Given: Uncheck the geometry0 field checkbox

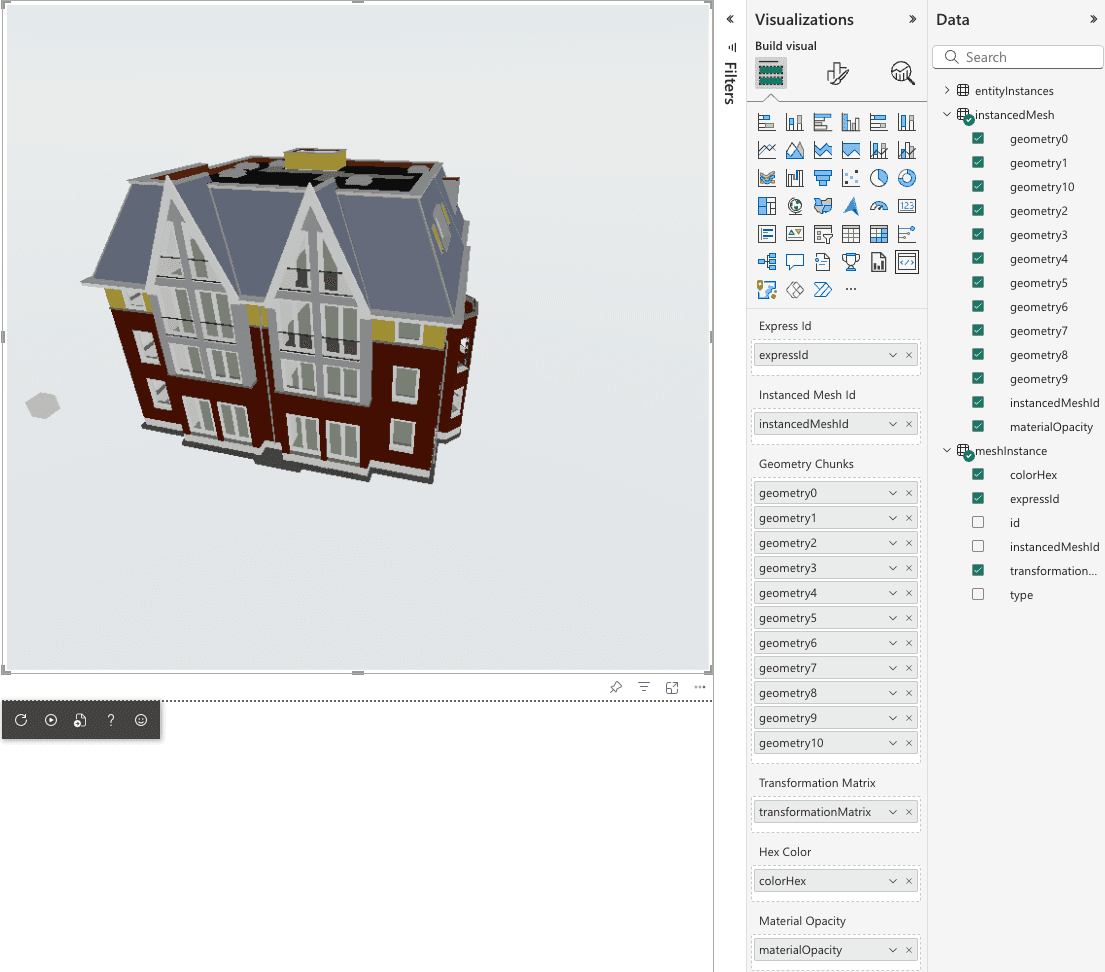Looking at the screenshot, I should (978, 139).
